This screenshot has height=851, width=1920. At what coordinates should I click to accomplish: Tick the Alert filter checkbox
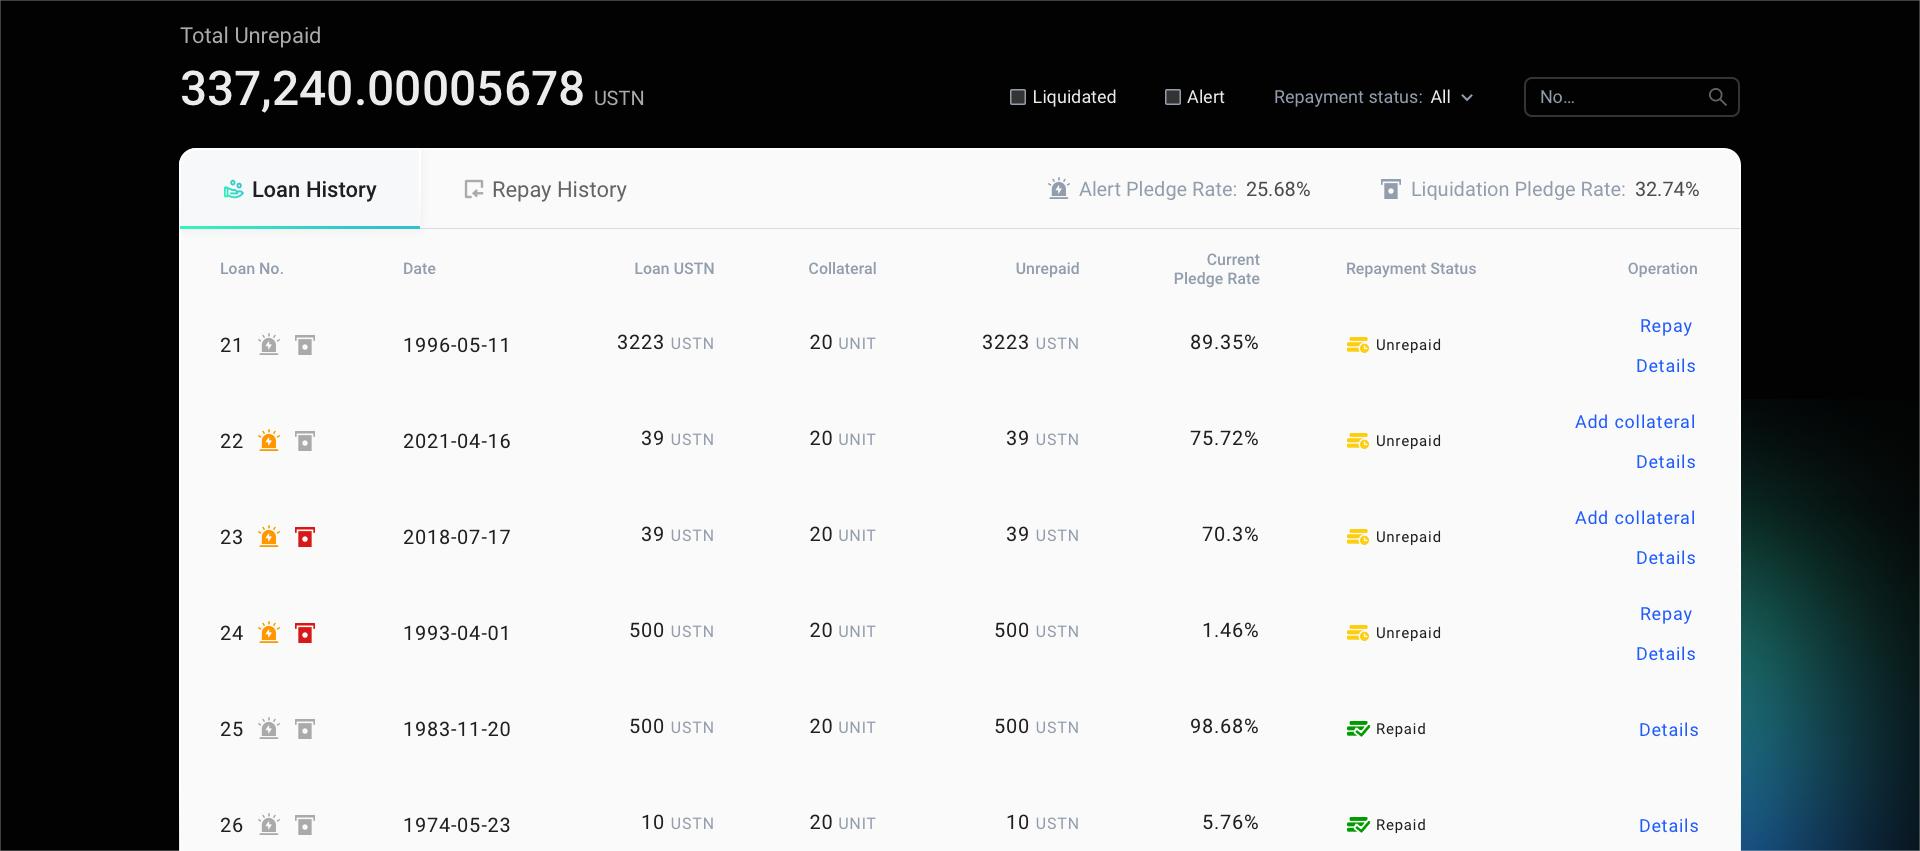click(1173, 97)
